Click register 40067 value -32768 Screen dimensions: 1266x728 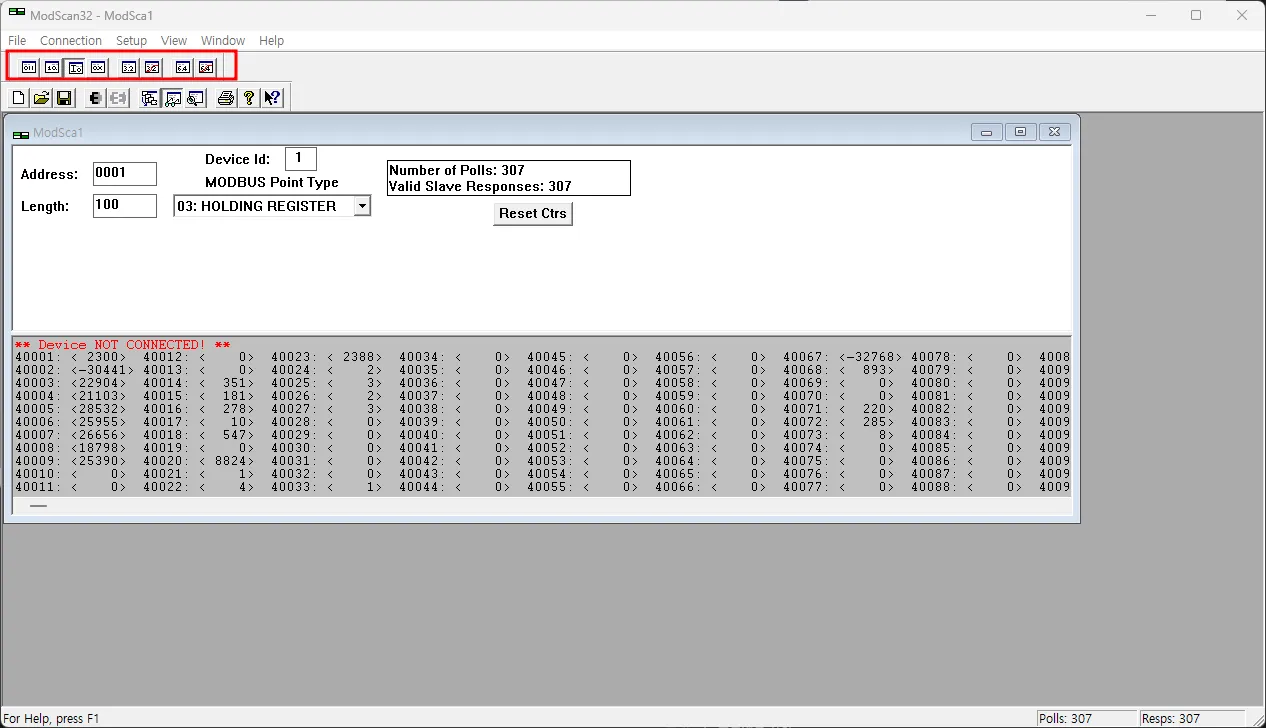(x=871, y=357)
